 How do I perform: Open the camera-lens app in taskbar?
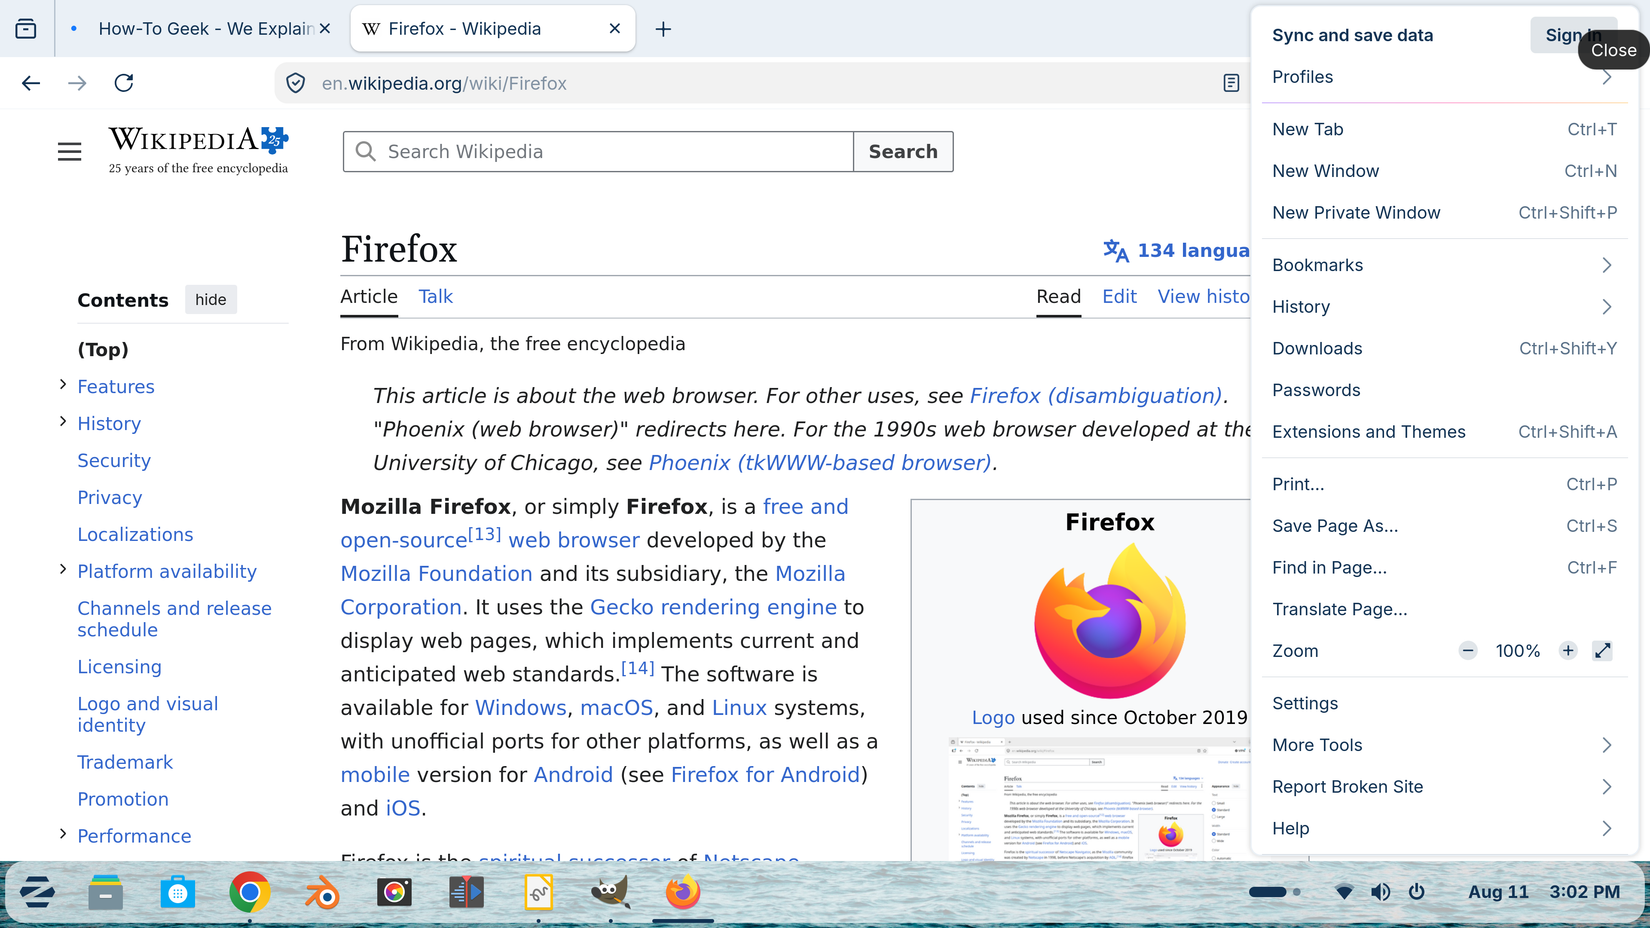click(x=394, y=892)
